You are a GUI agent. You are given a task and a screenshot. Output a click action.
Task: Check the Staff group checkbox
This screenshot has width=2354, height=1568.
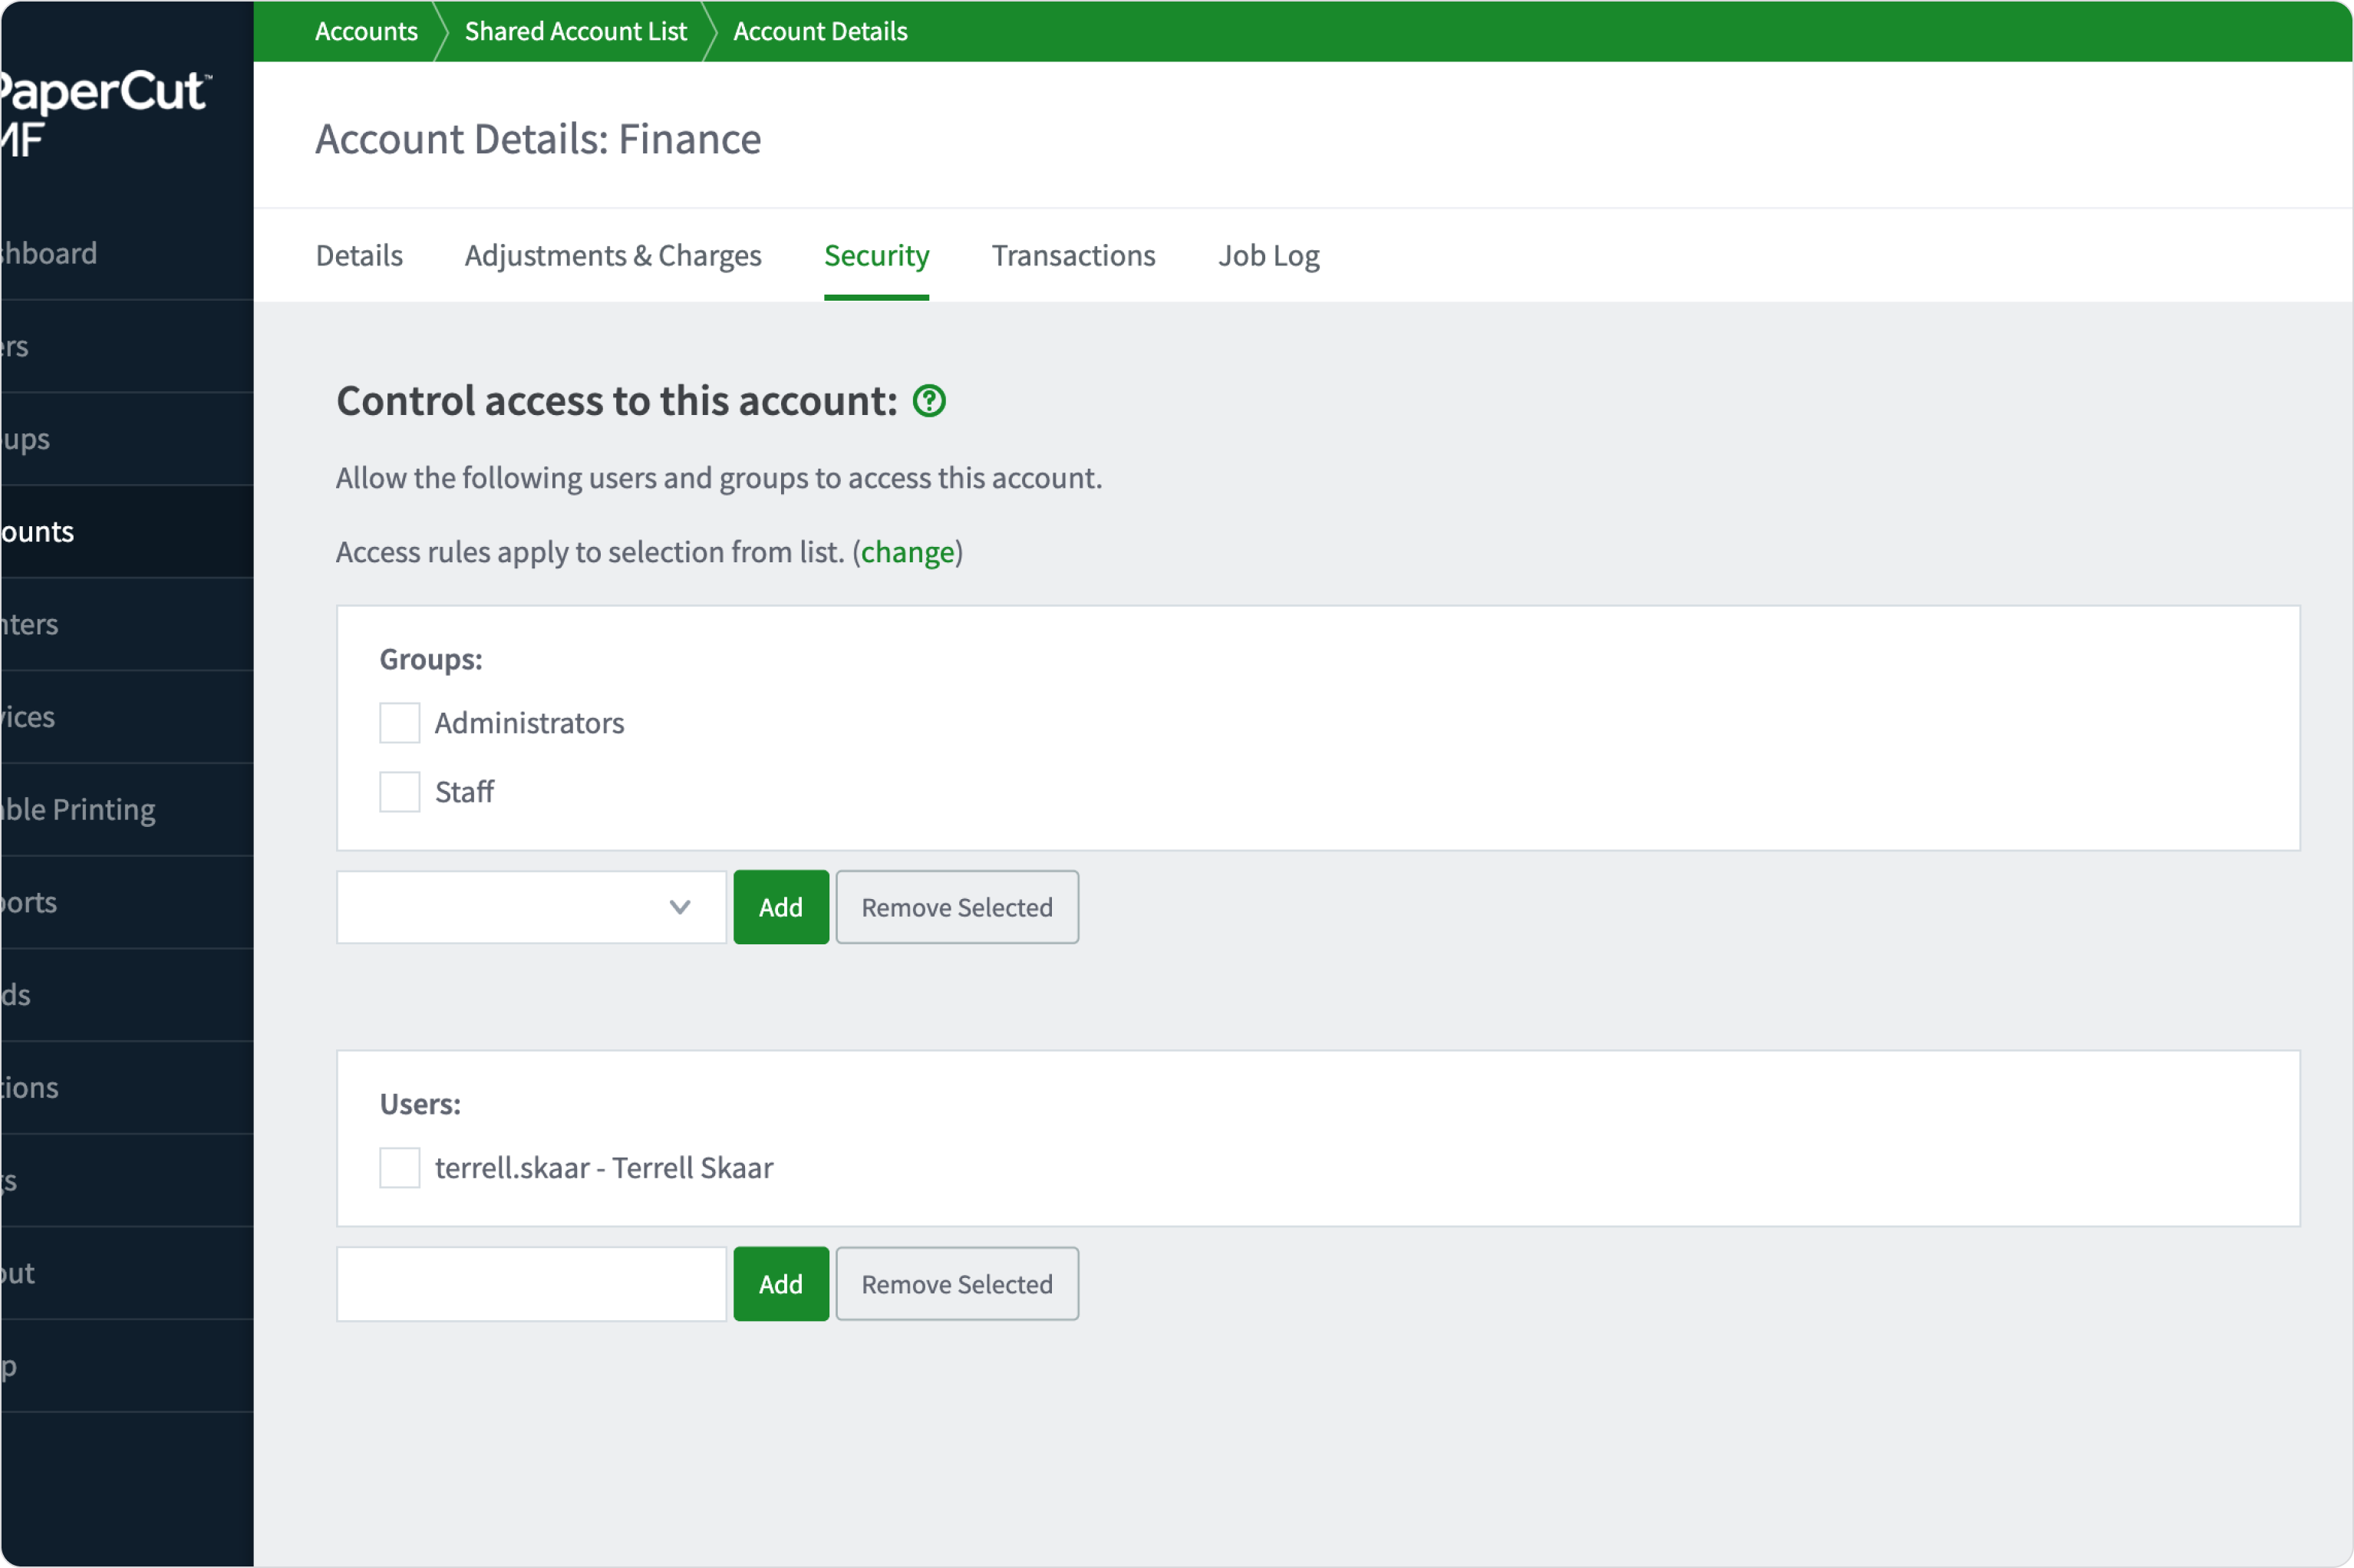pyautogui.click(x=398, y=791)
